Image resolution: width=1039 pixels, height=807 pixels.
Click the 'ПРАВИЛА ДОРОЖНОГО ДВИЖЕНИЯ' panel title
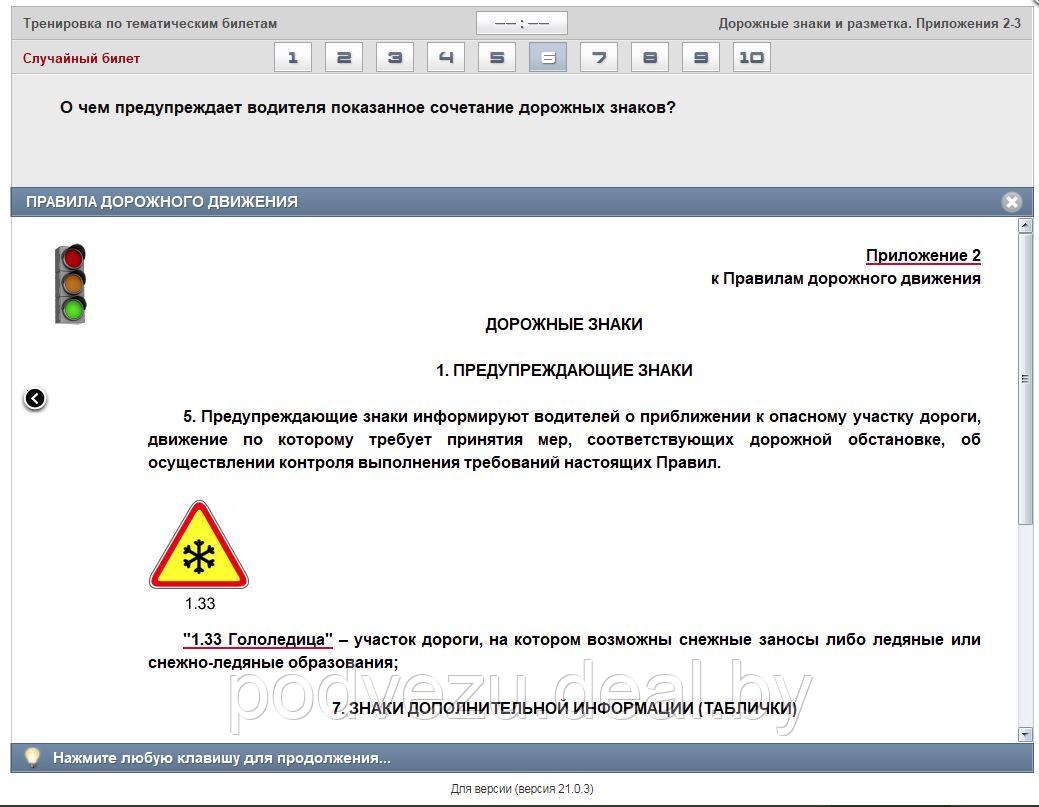[x=162, y=201]
